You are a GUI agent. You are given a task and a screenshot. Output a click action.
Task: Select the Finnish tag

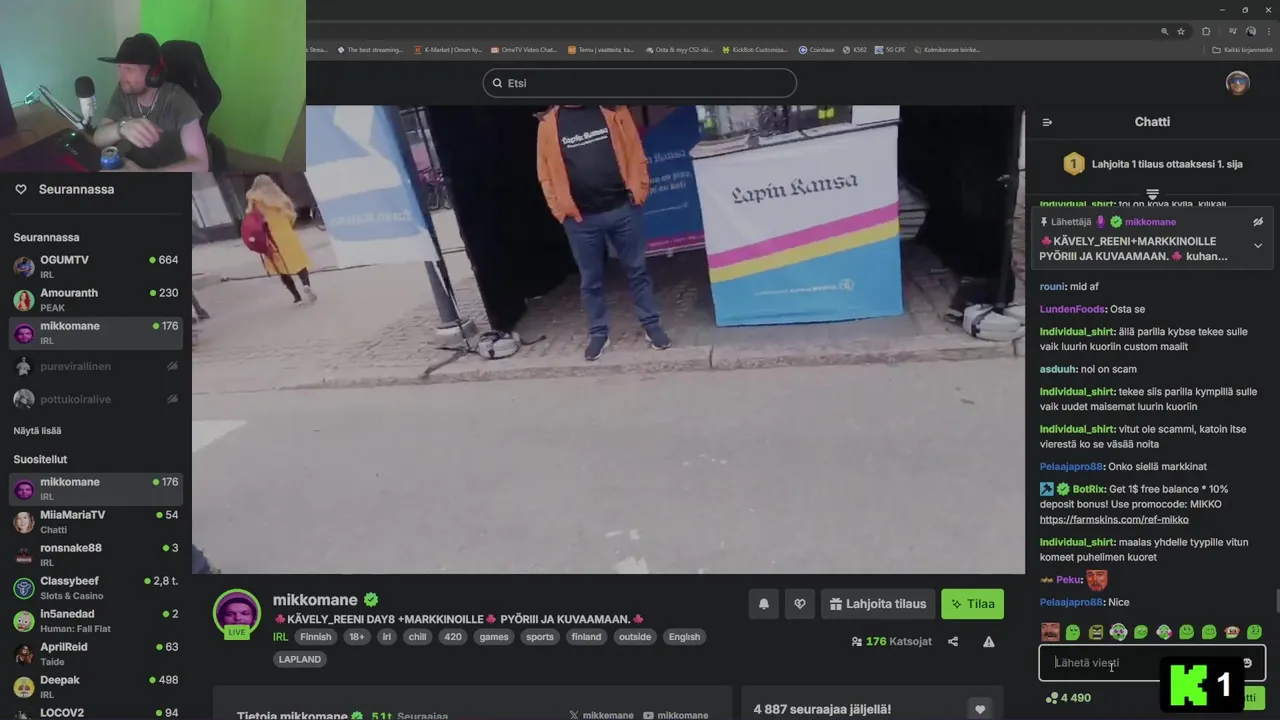point(316,637)
